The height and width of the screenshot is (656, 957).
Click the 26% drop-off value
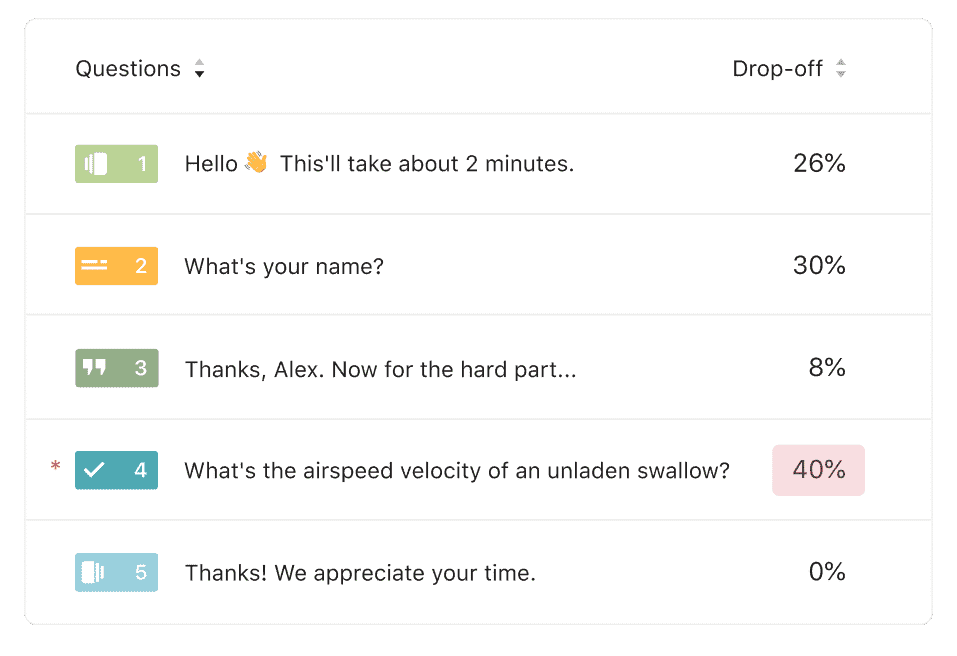pos(819,163)
